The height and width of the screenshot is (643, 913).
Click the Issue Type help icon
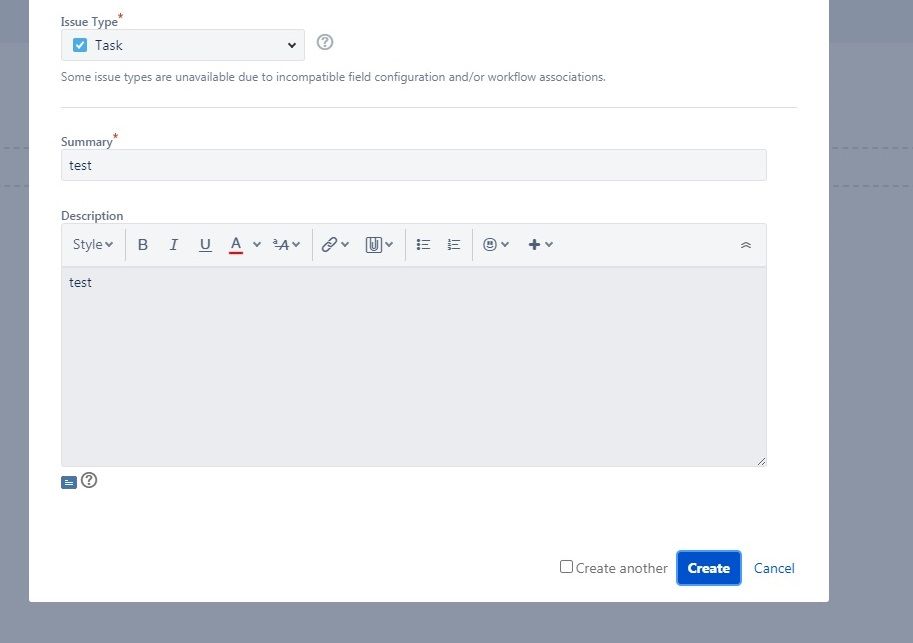pyautogui.click(x=325, y=43)
